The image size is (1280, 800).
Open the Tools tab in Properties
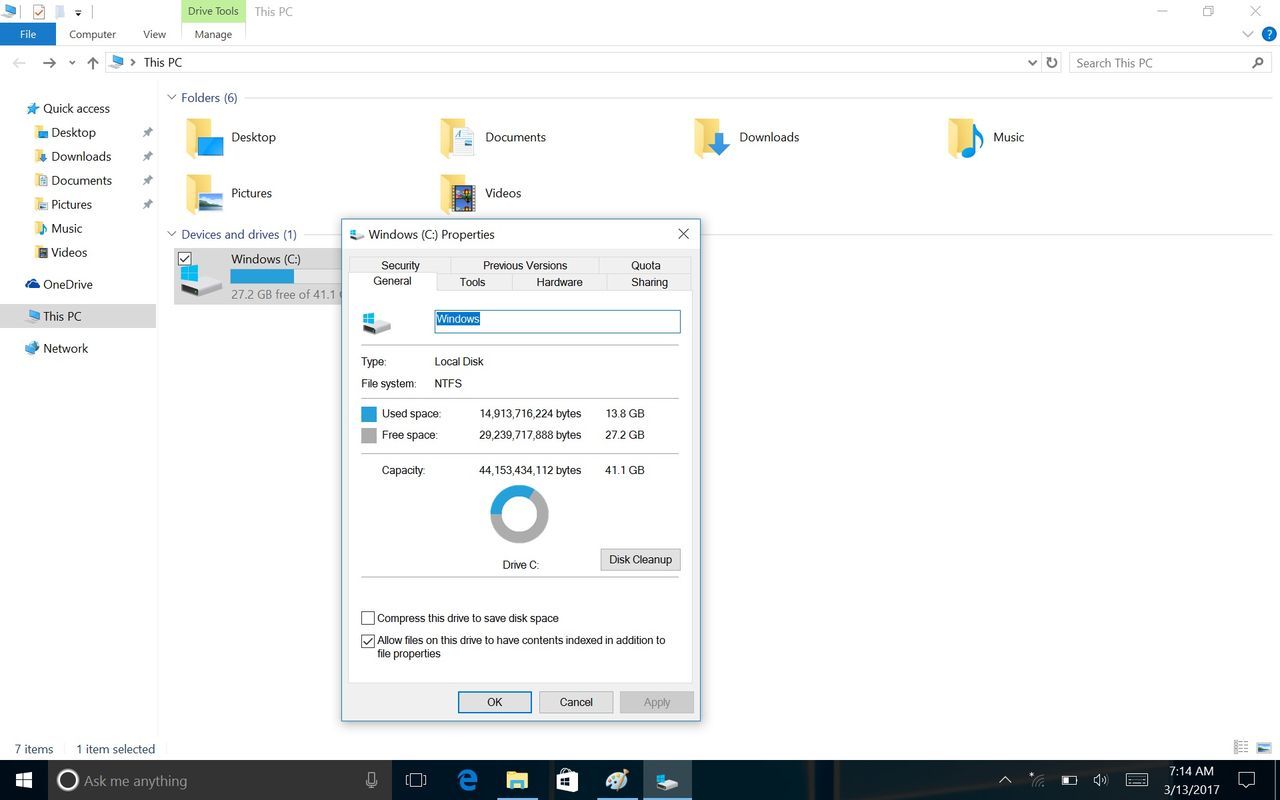tap(472, 282)
